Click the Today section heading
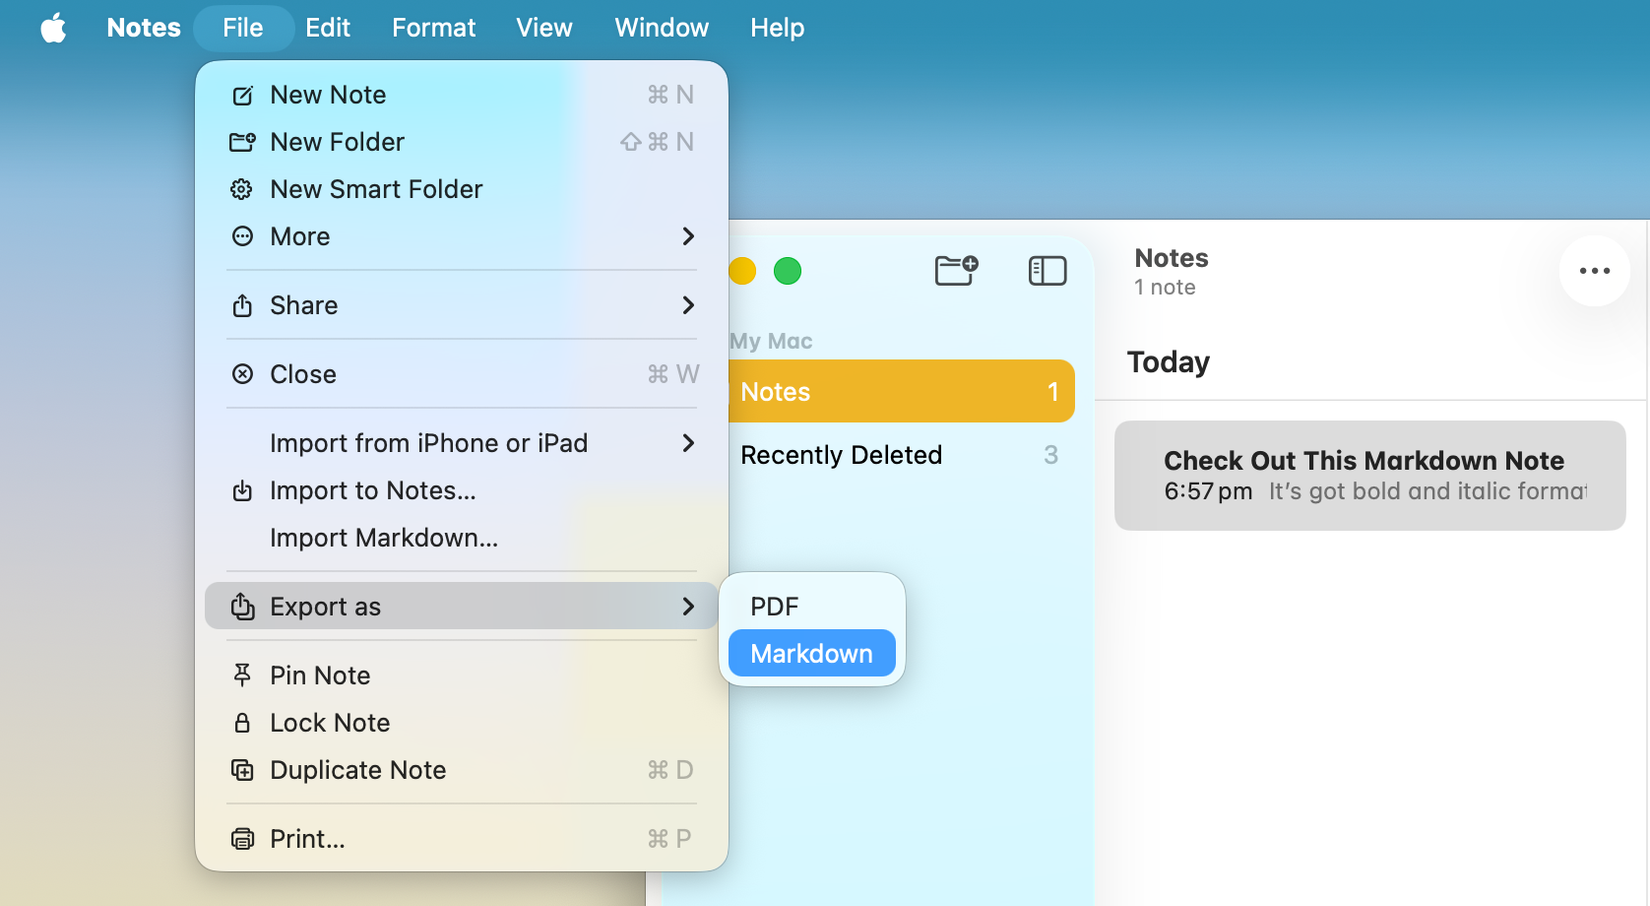The image size is (1650, 906). (1168, 362)
